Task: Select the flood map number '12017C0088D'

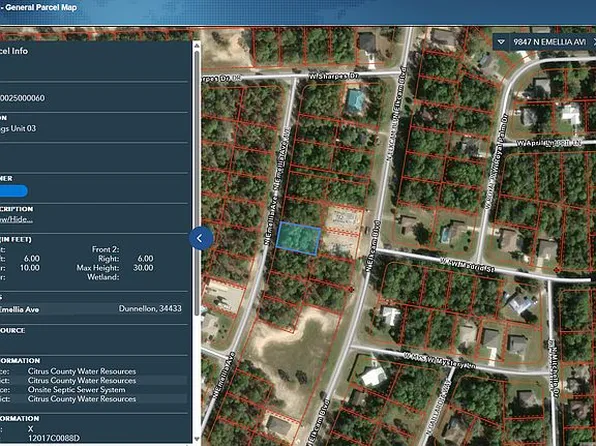Action: [x=54, y=438]
